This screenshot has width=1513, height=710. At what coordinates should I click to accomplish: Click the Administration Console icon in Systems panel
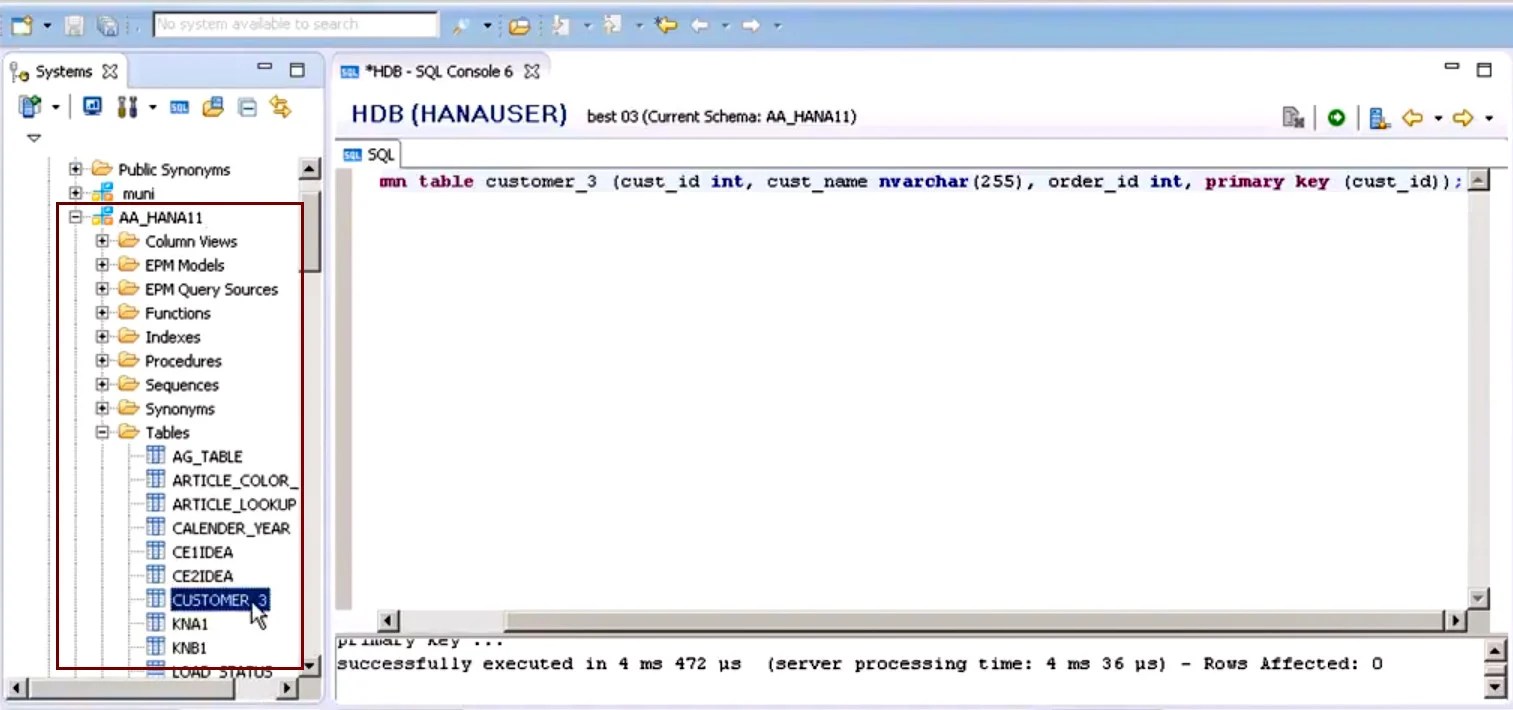coord(90,107)
